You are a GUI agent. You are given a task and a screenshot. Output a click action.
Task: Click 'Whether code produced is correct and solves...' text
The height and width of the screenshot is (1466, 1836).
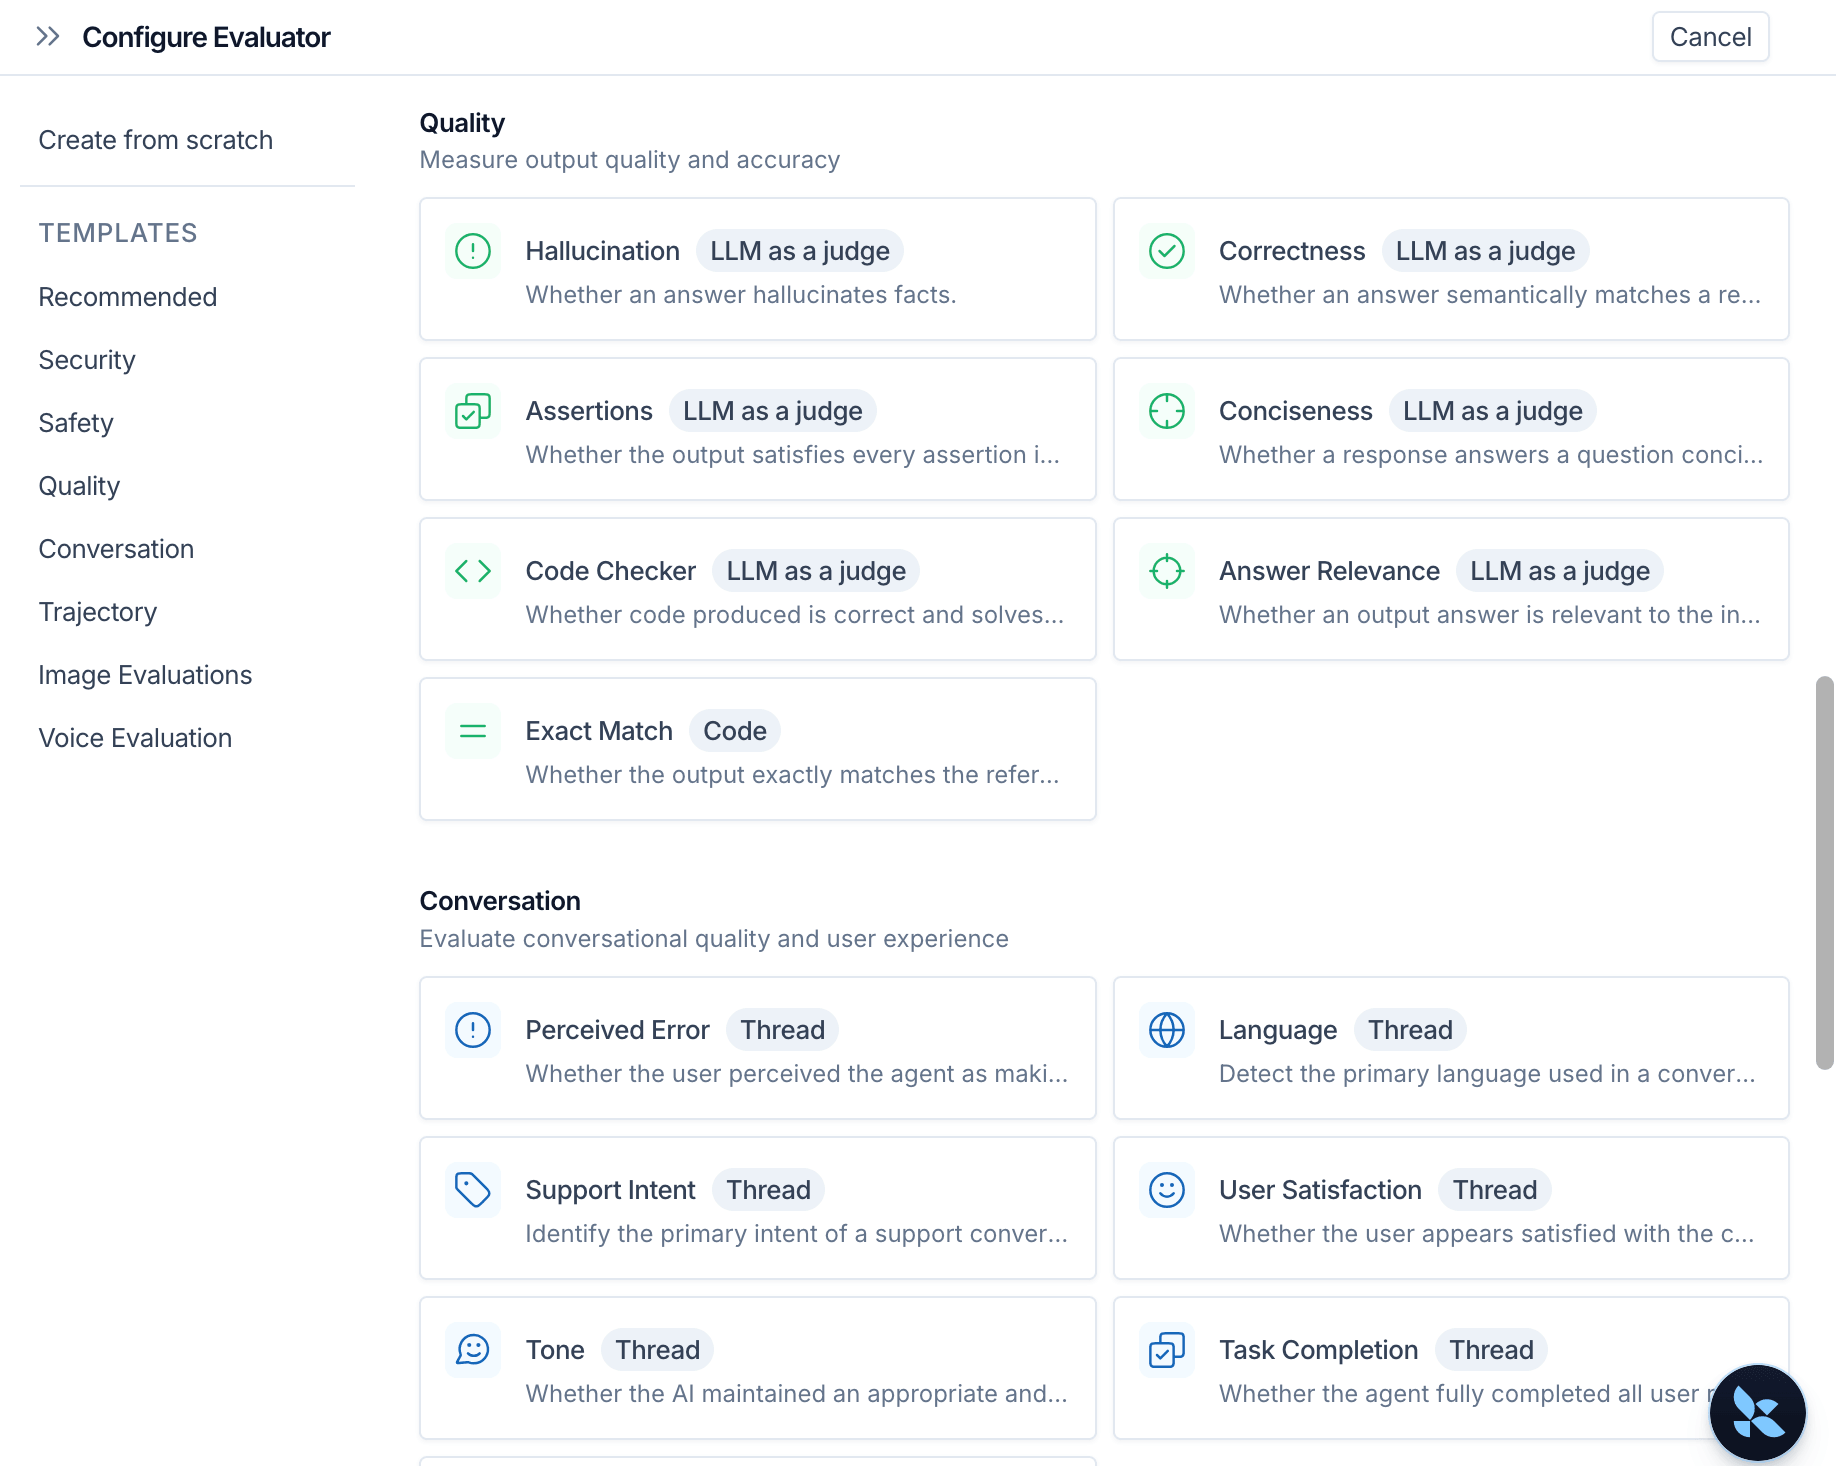(x=795, y=615)
